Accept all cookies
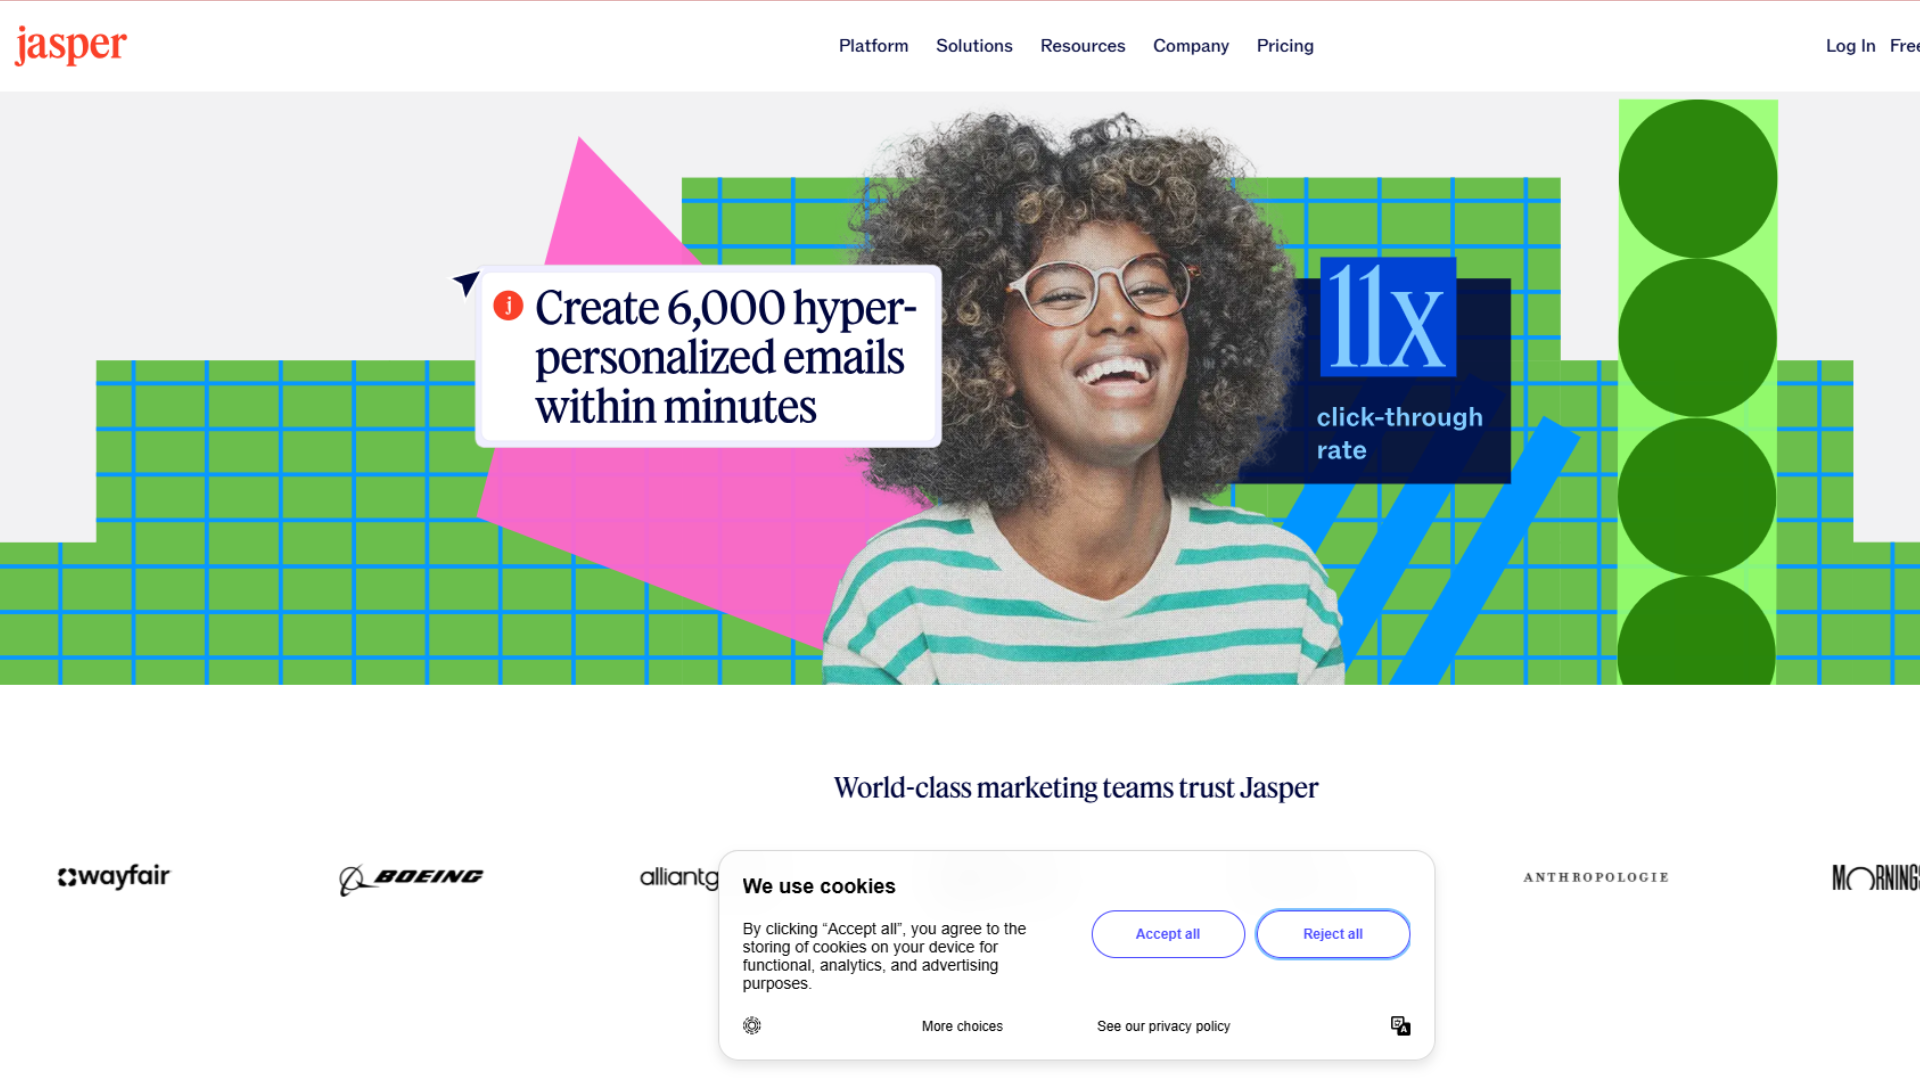The width and height of the screenshot is (1920, 1080). tap(1168, 934)
